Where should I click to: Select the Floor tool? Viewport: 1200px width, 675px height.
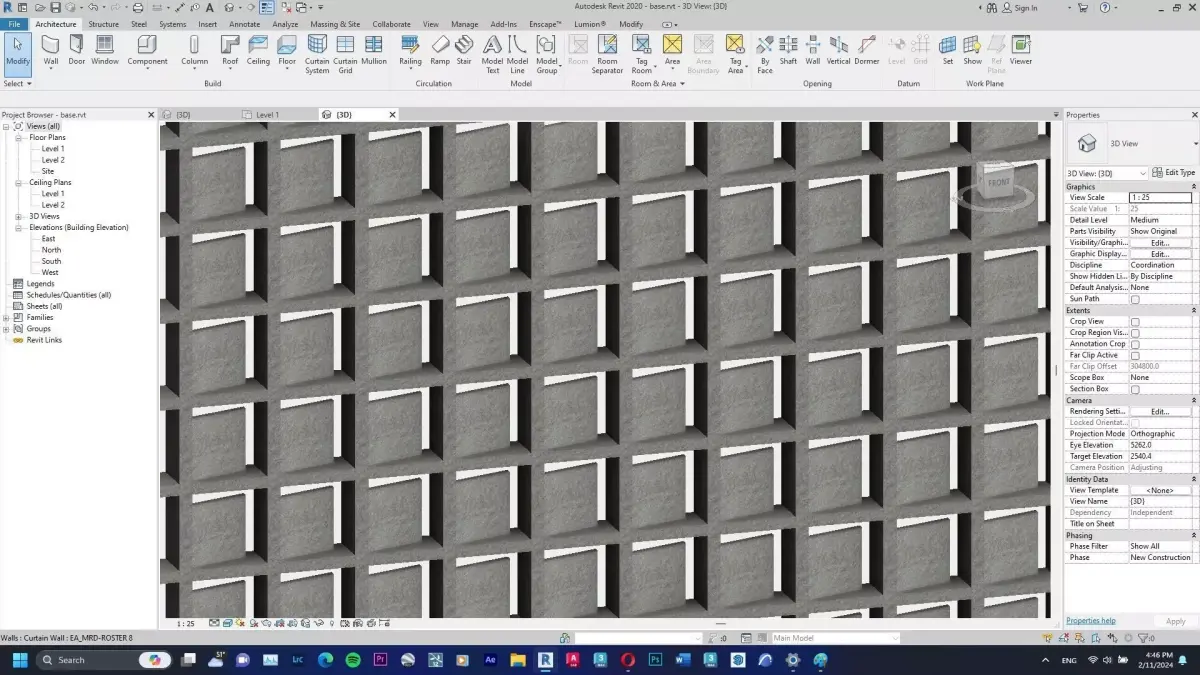point(287,50)
